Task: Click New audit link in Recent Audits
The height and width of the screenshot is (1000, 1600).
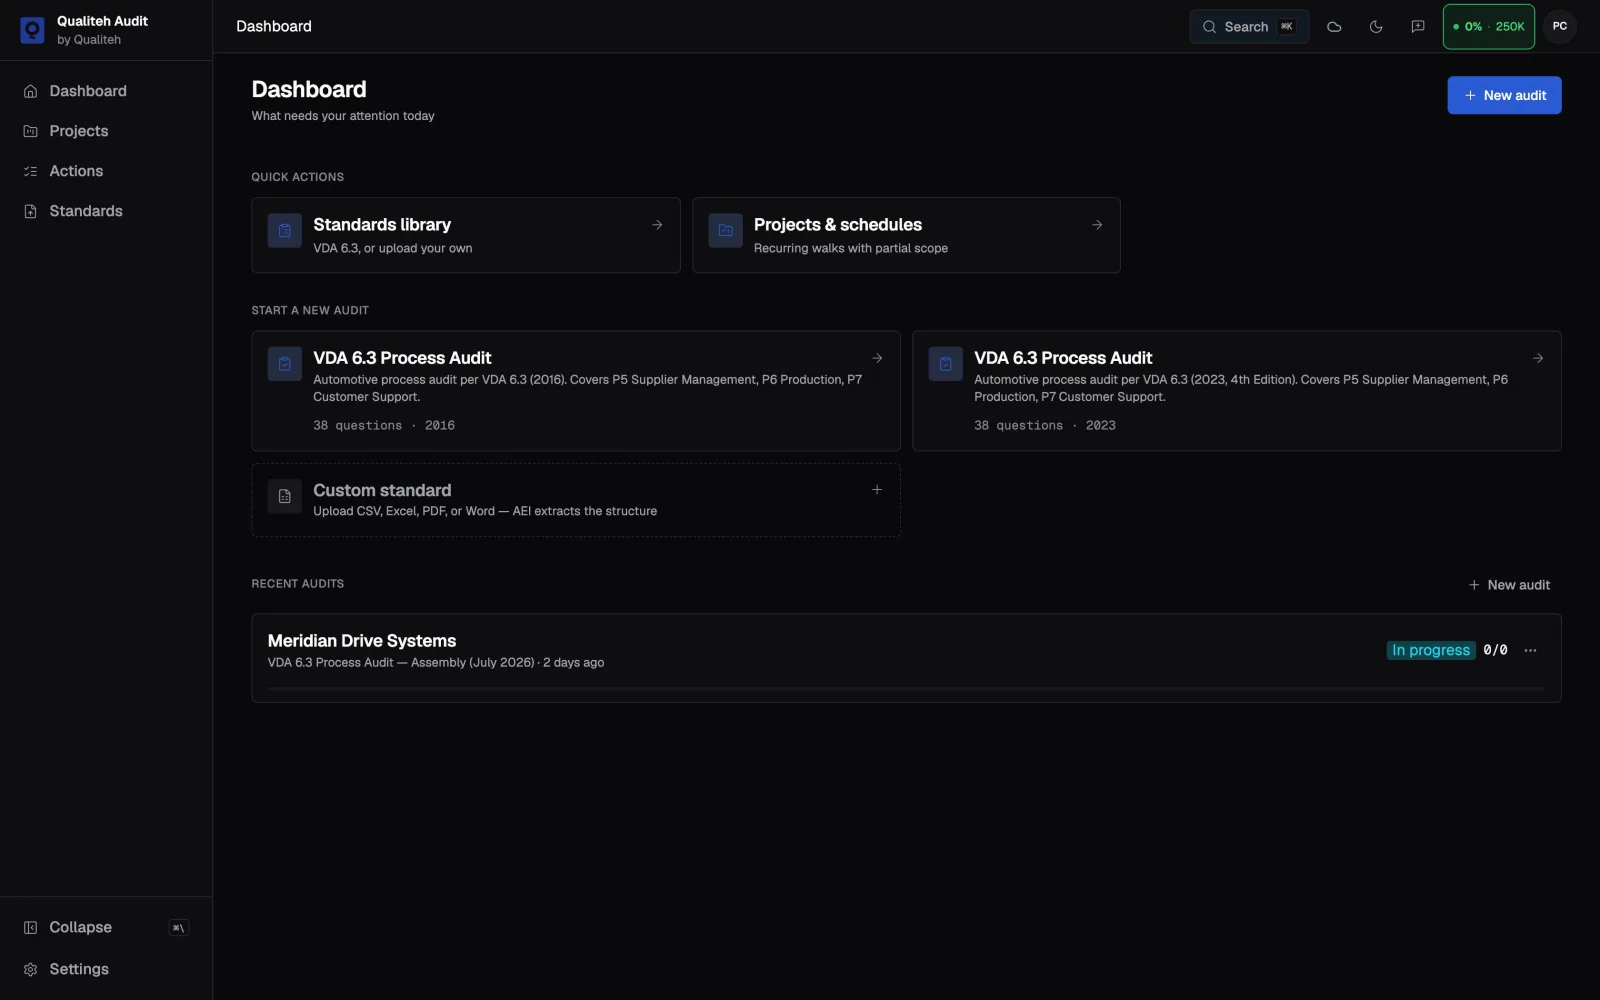Action: coord(1509,585)
